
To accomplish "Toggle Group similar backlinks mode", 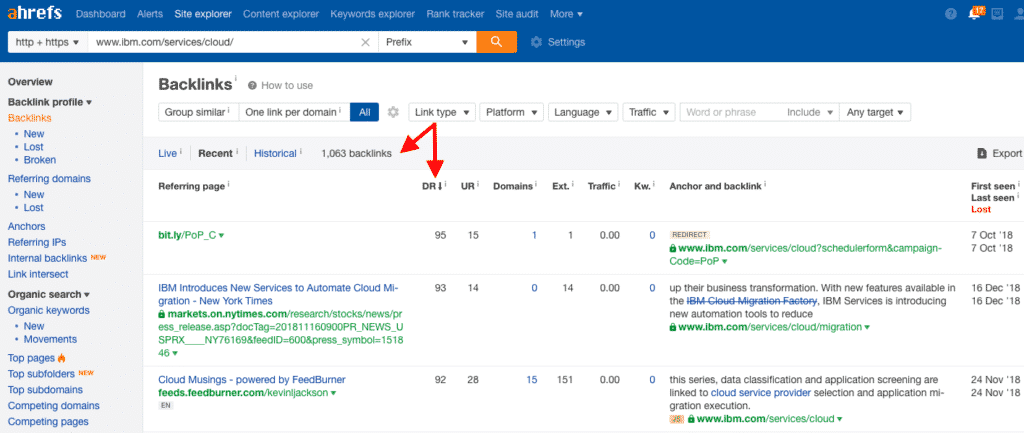I will pyautogui.click(x=199, y=112).
